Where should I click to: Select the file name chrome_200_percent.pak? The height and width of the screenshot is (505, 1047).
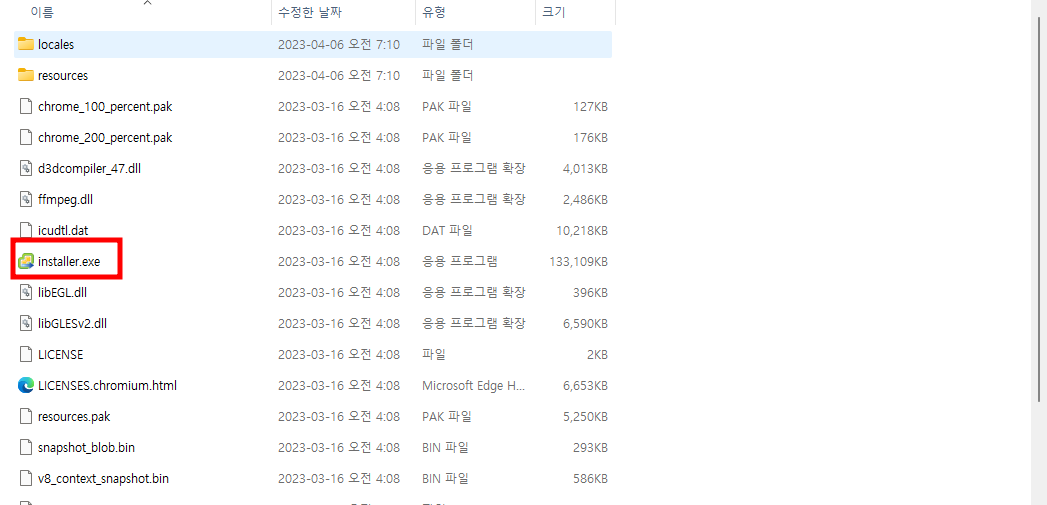coord(106,138)
